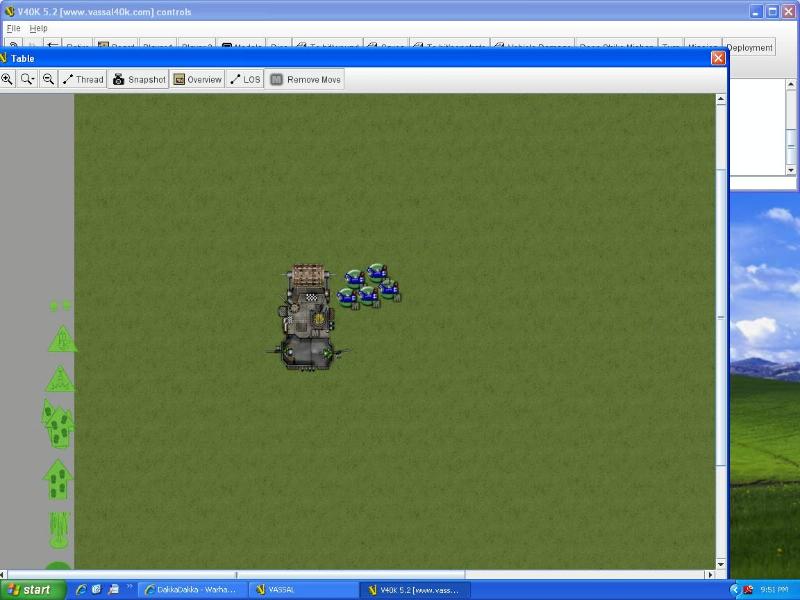Activate the Thread drawing tool

pos(82,79)
